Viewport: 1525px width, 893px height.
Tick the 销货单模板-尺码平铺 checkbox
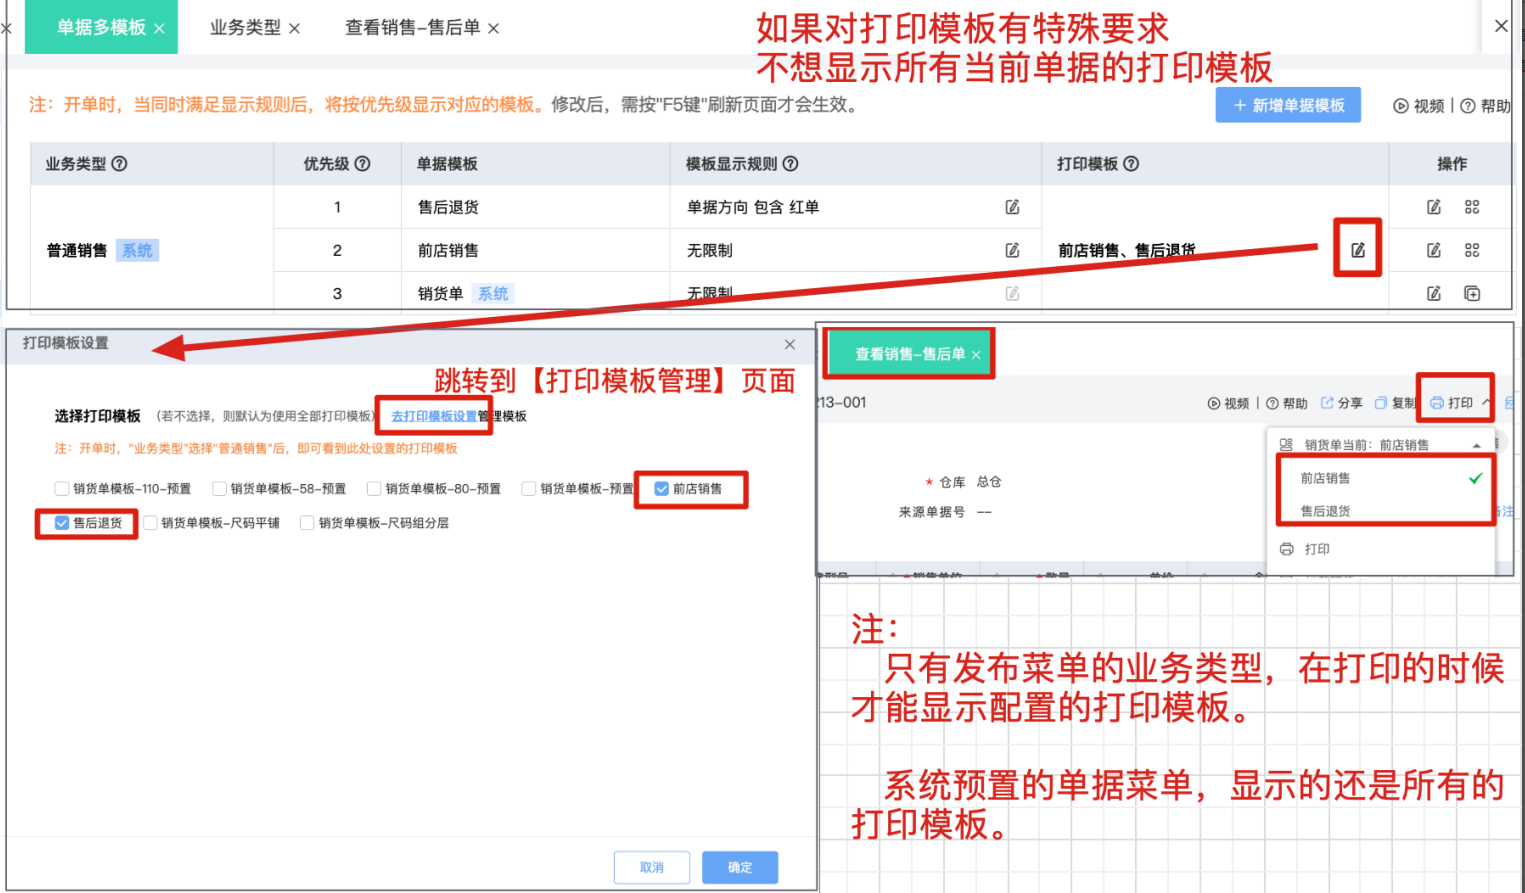tap(151, 523)
